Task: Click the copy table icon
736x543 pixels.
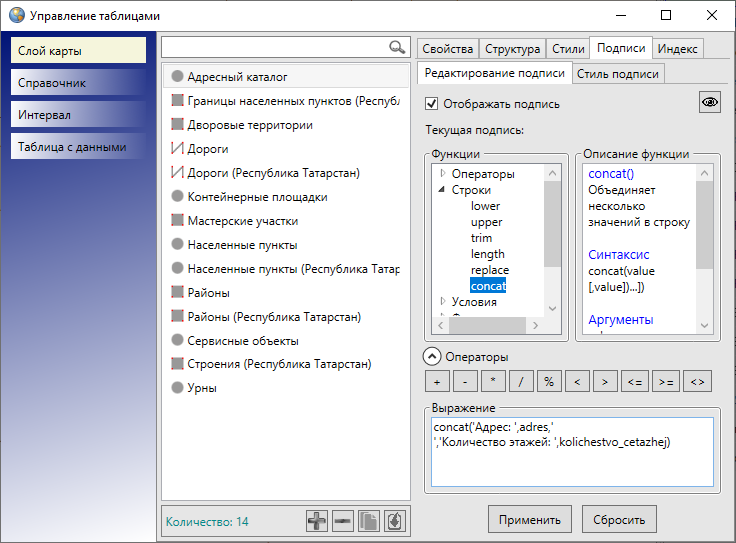Action: pyautogui.click(x=369, y=521)
